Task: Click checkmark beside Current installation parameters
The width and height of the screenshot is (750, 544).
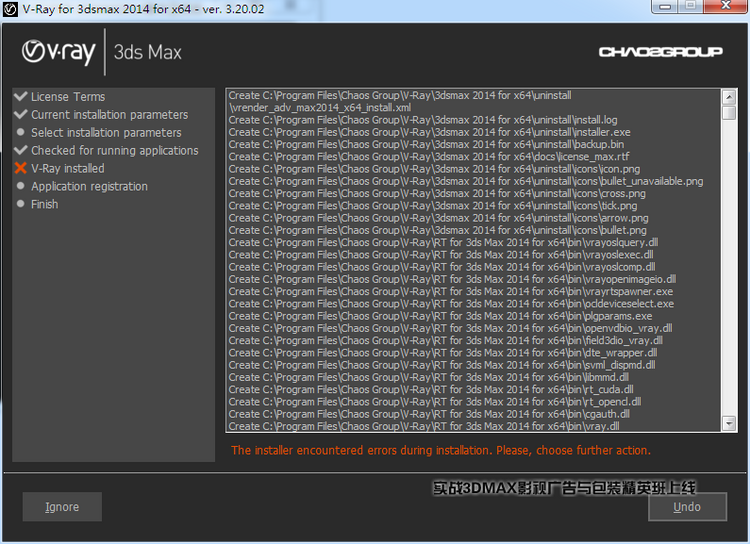Action: point(21,114)
